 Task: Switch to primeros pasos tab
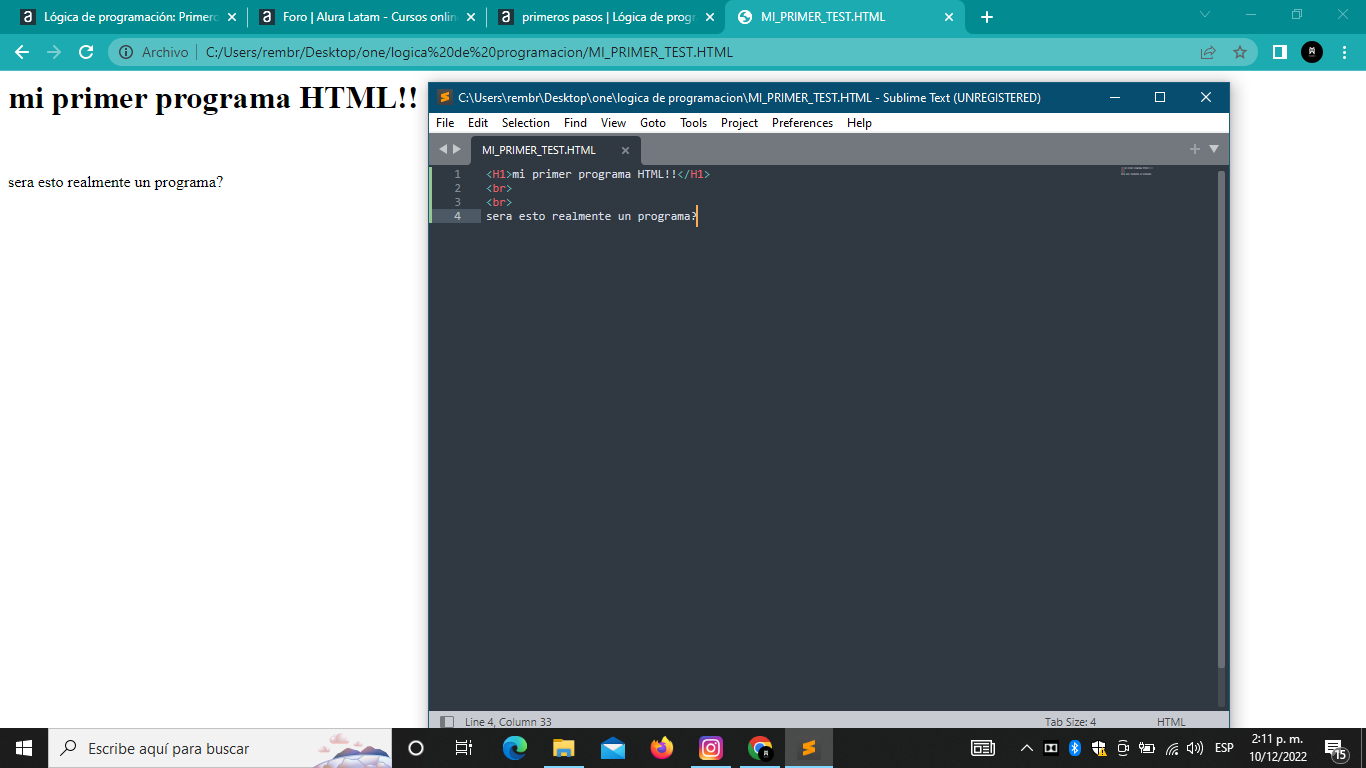pyautogui.click(x=607, y=17)
